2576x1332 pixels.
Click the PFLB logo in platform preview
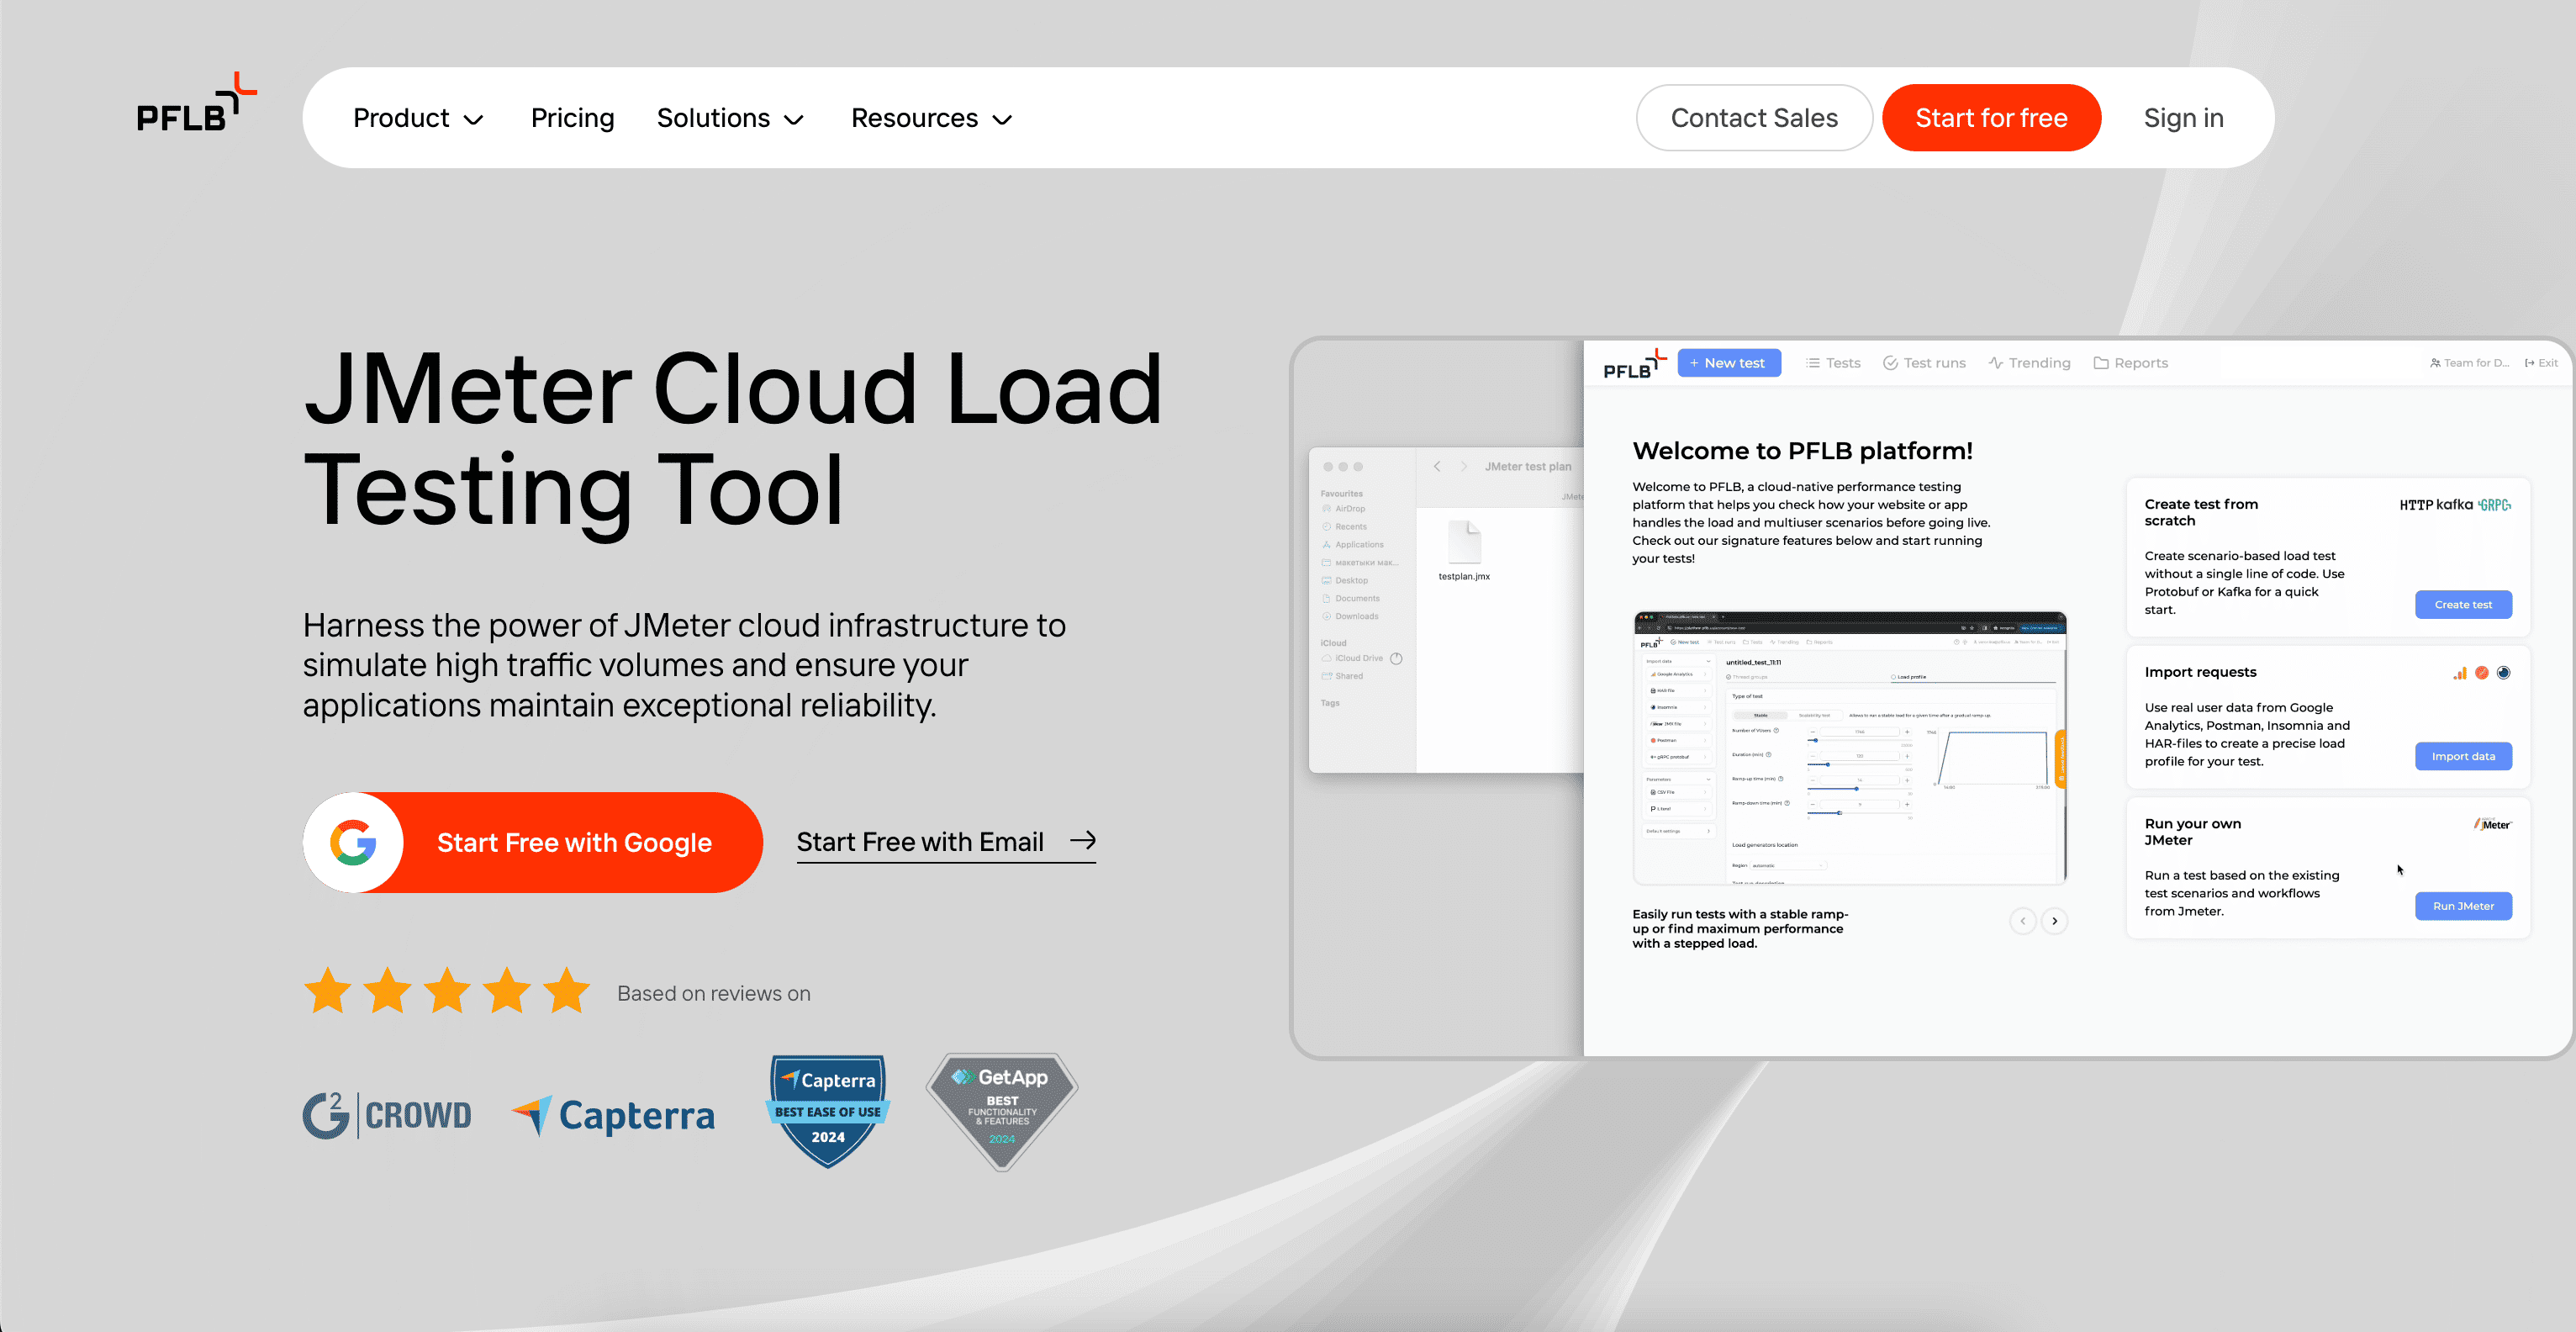pos(1634,365)
